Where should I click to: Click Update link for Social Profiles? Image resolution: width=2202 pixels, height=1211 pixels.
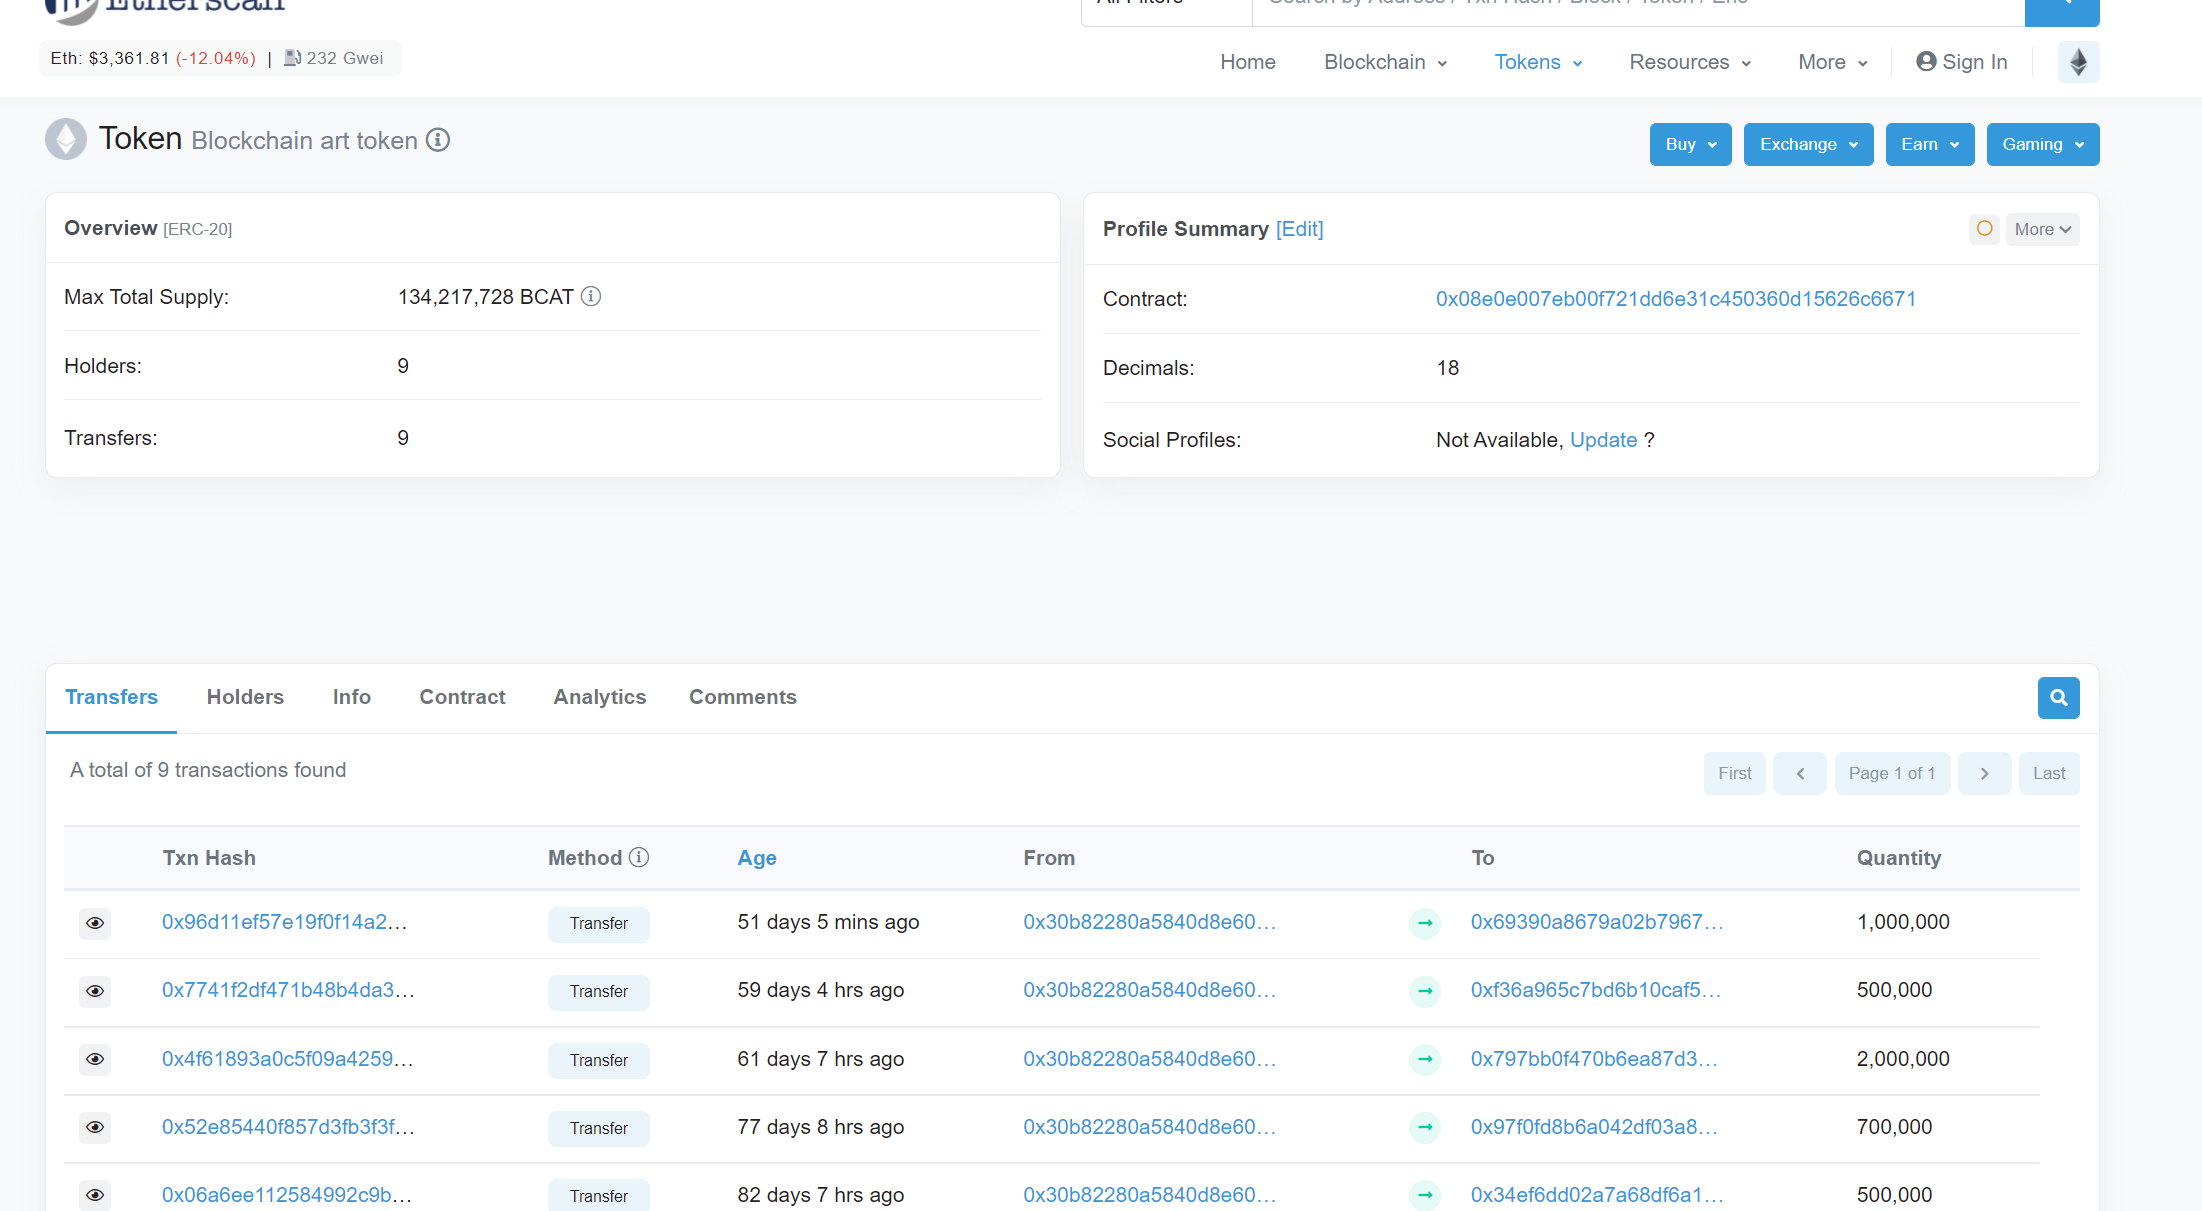coord(1603,440)
